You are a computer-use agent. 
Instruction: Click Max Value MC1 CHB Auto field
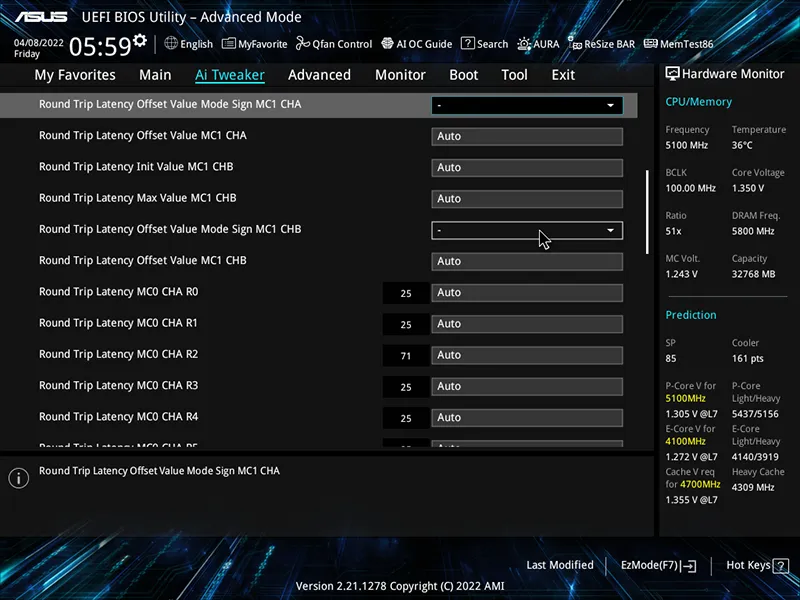(527, 198)
